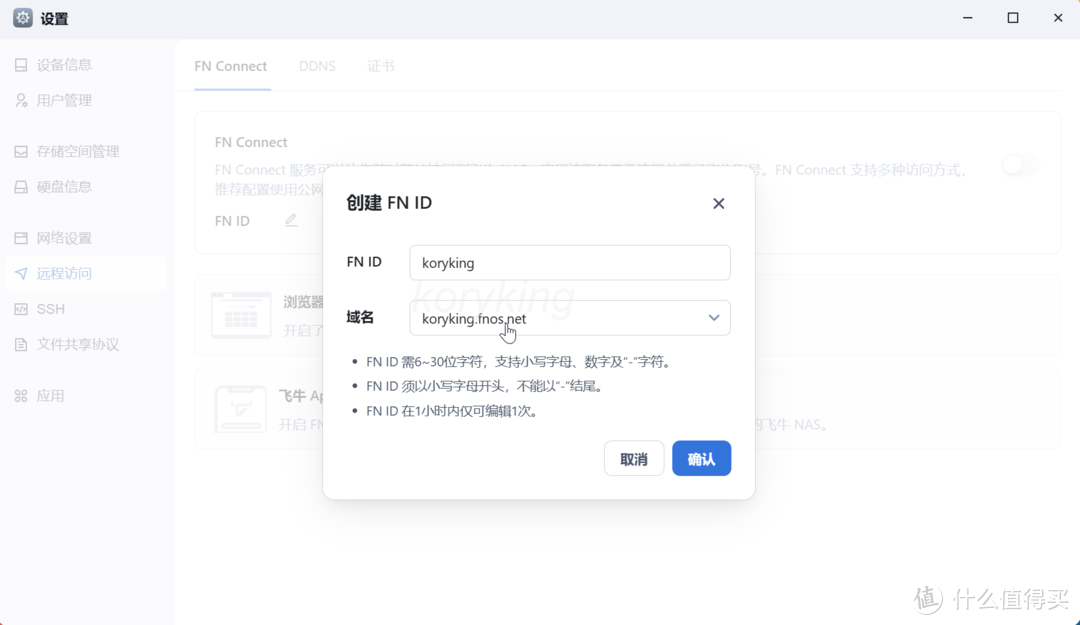Select the FN Connect tab

pyautogui.click(x=231, y=65)
